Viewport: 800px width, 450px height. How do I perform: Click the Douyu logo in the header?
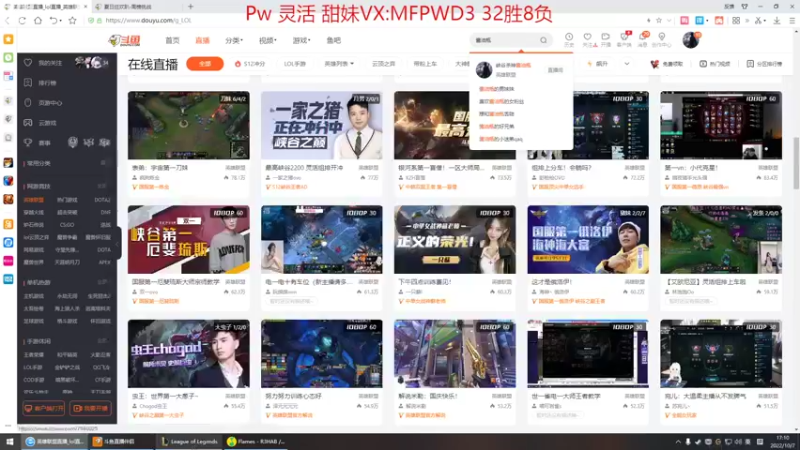(124, 40)
